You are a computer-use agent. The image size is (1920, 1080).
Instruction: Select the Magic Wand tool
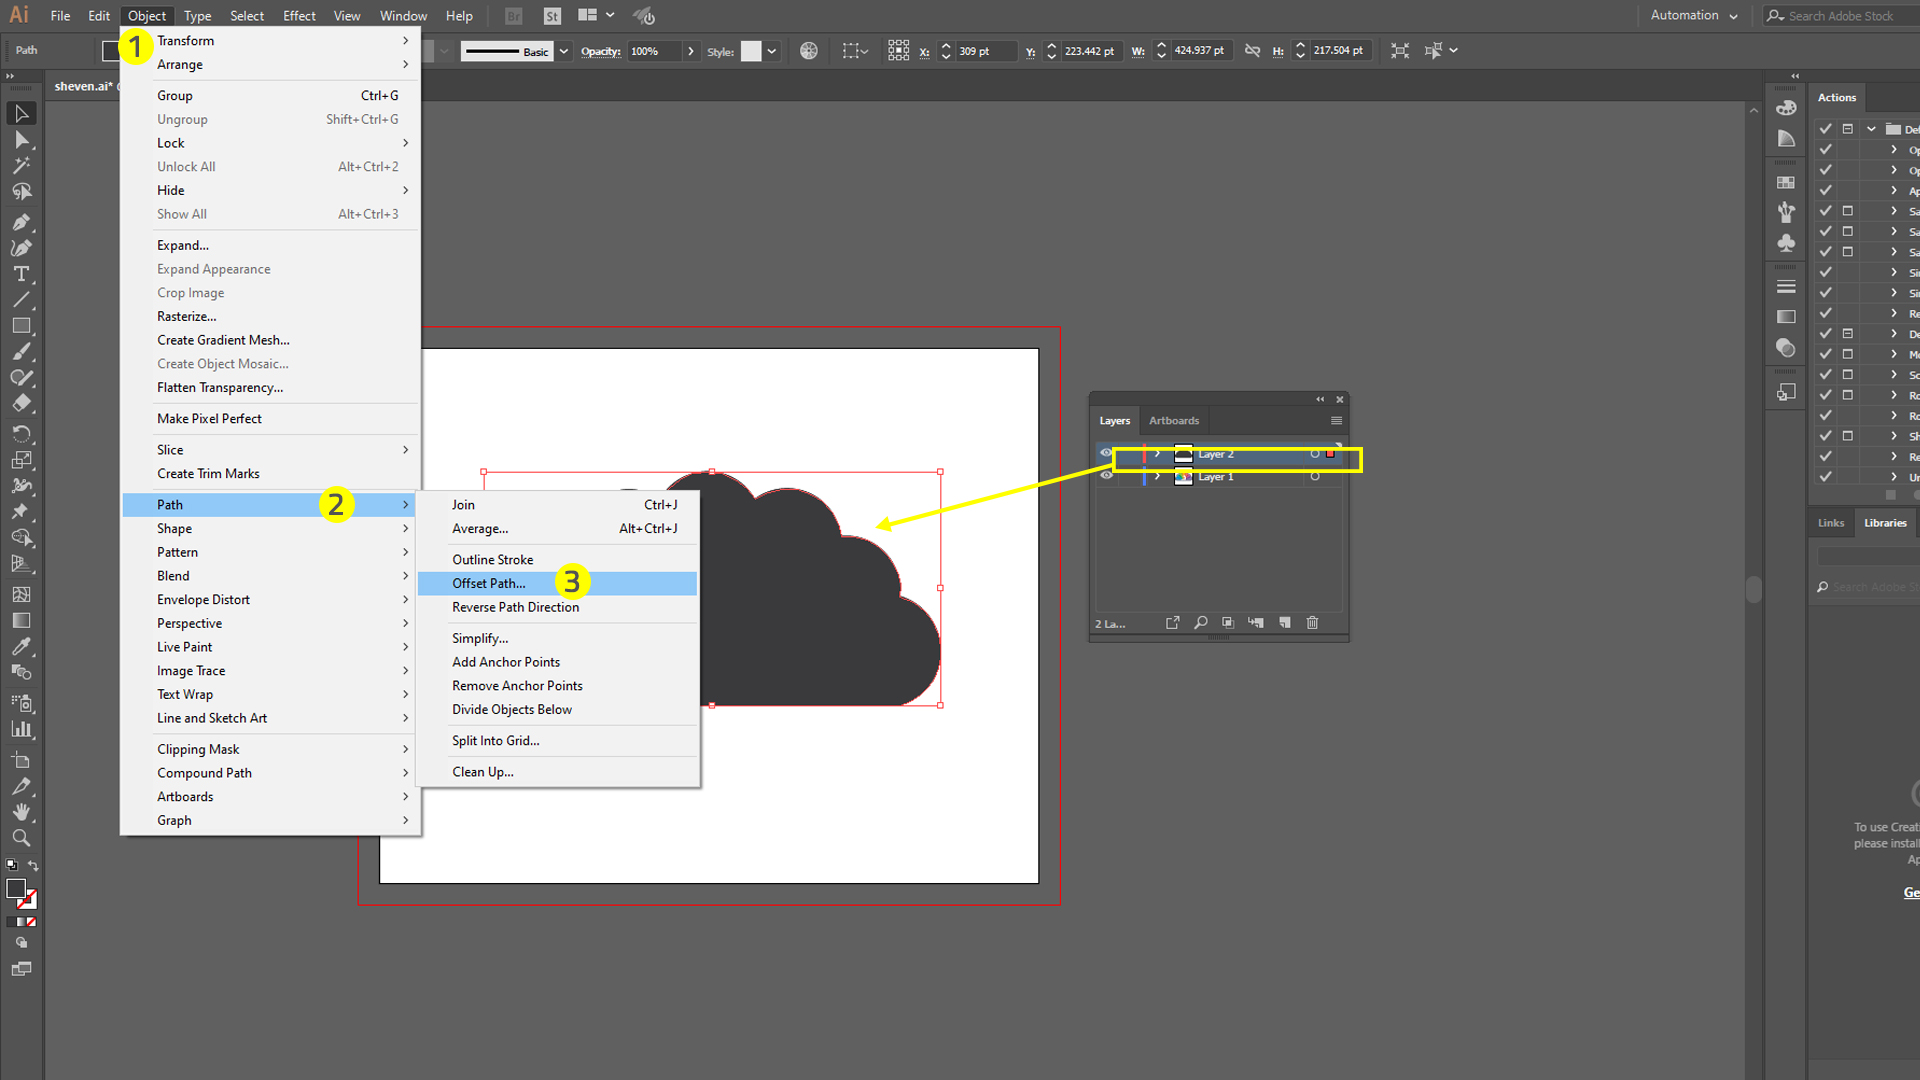(21, 166)
